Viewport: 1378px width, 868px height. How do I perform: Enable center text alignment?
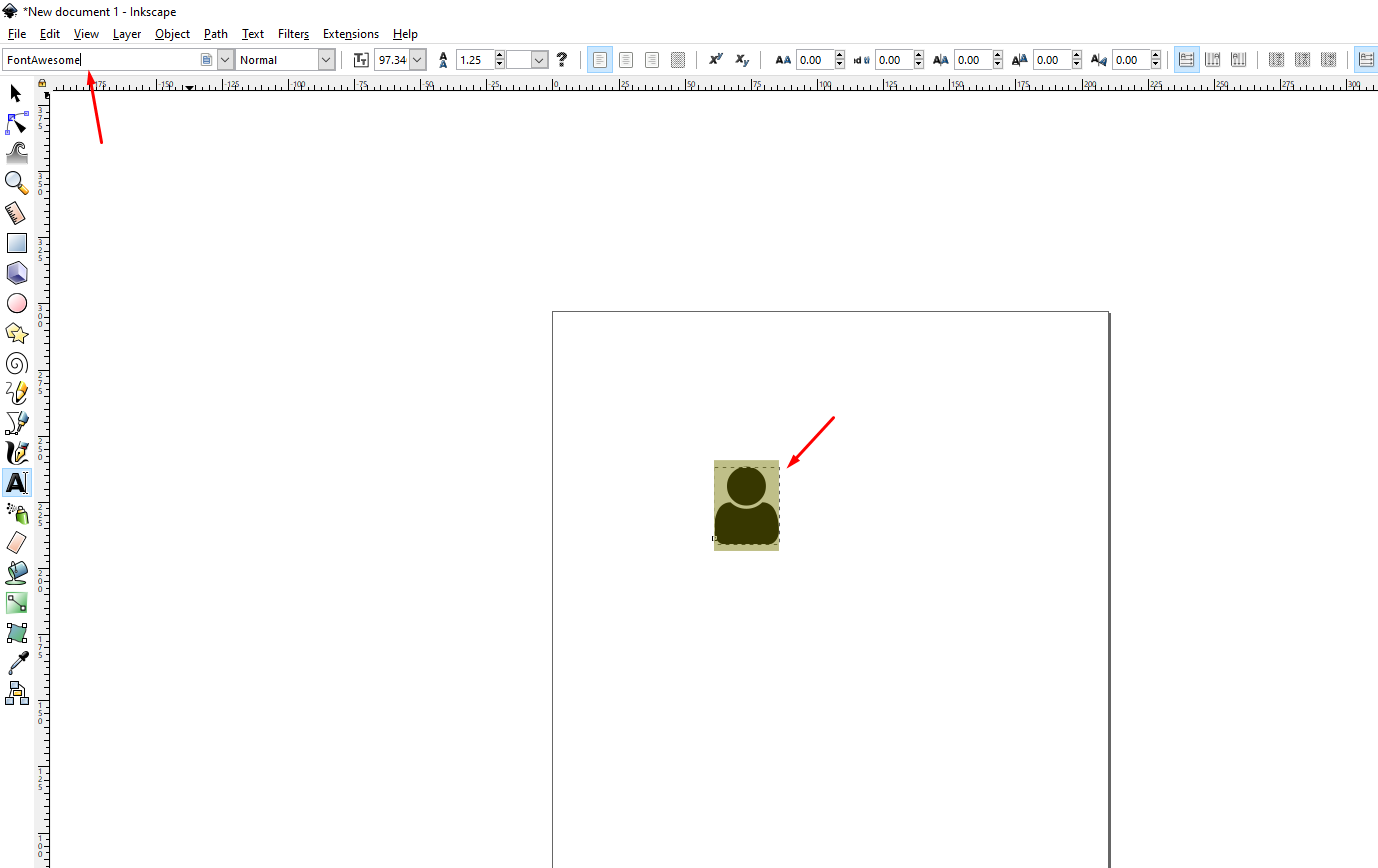[626, 60]
